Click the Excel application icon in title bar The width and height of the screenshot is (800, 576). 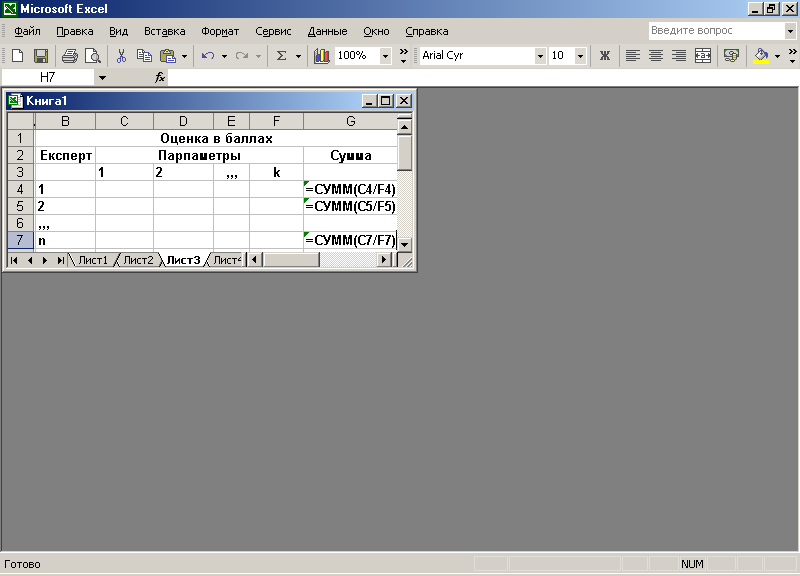coord(10,9)
